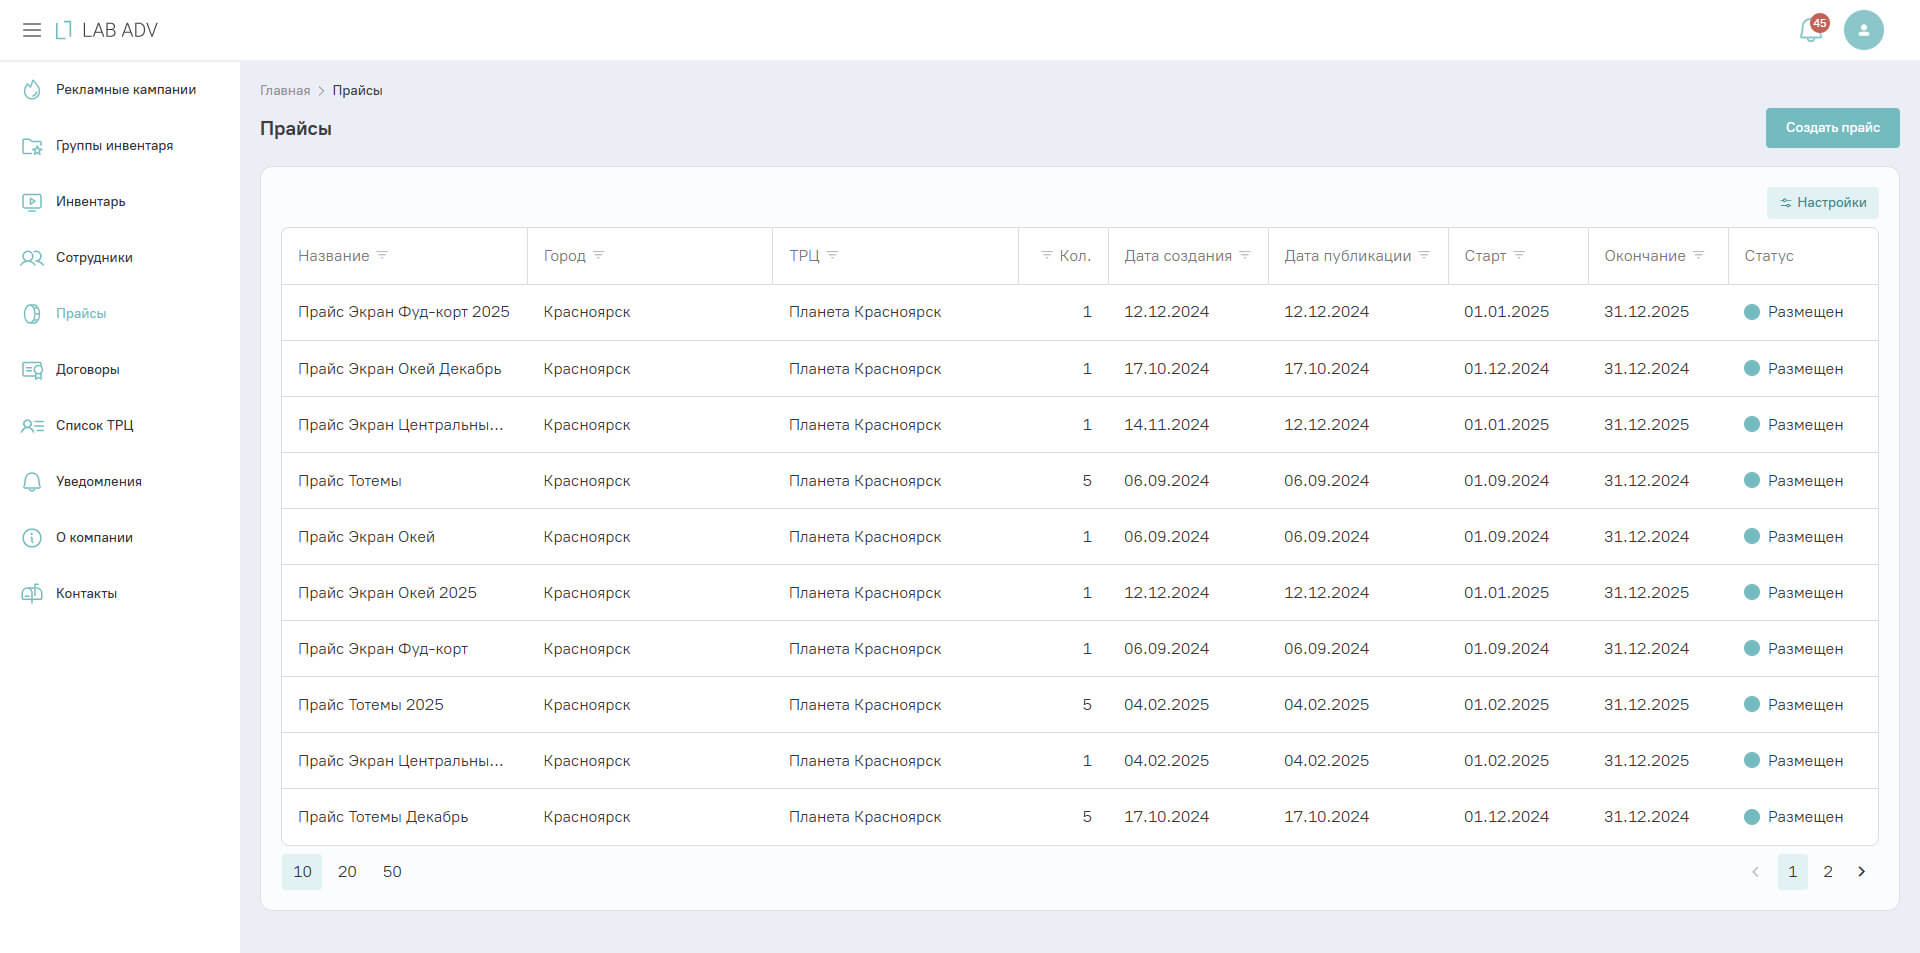Open row Прайс Экран Фуд-корт
This screenshot has height=953, width=1920.
1079,649
